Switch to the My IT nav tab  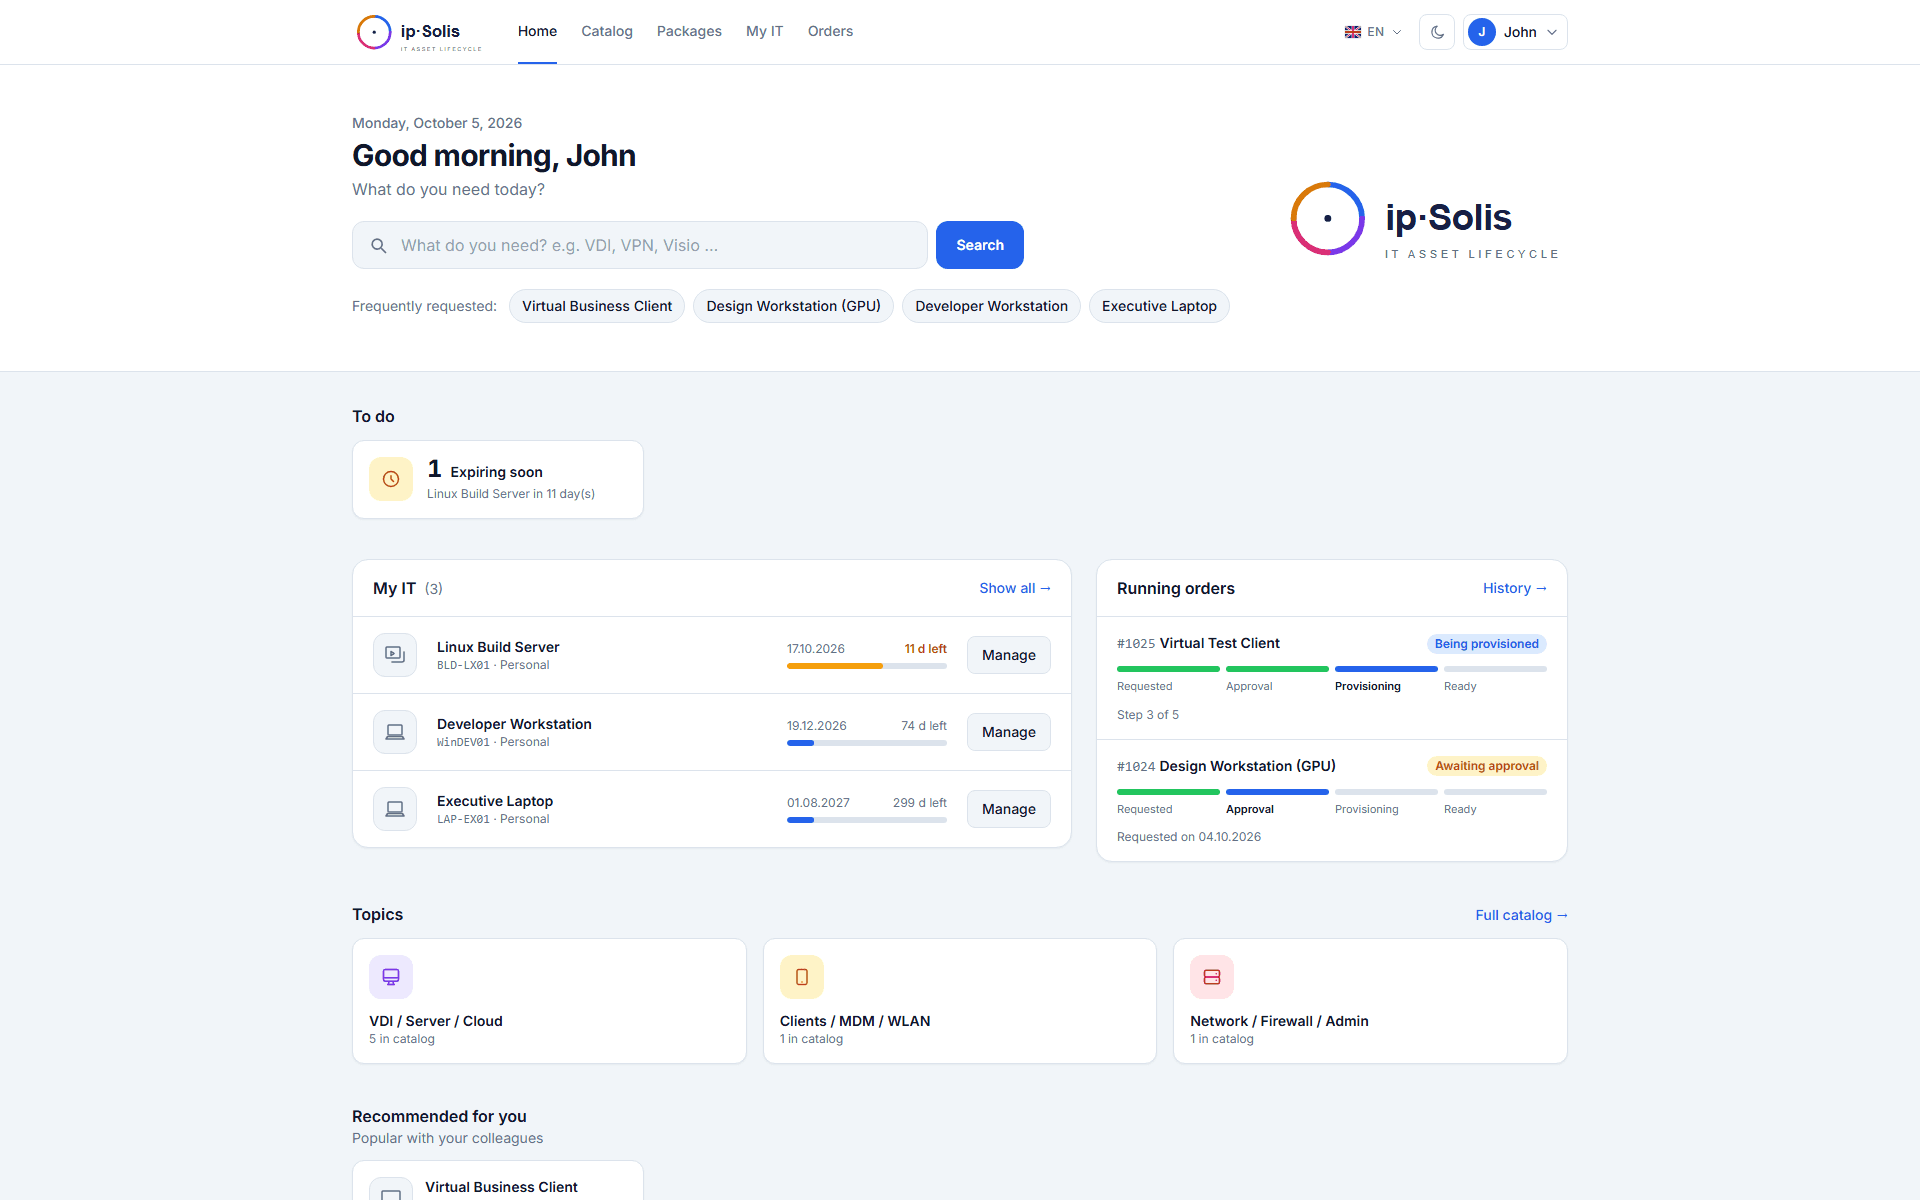pyautogui.click(x=764, y=32)
